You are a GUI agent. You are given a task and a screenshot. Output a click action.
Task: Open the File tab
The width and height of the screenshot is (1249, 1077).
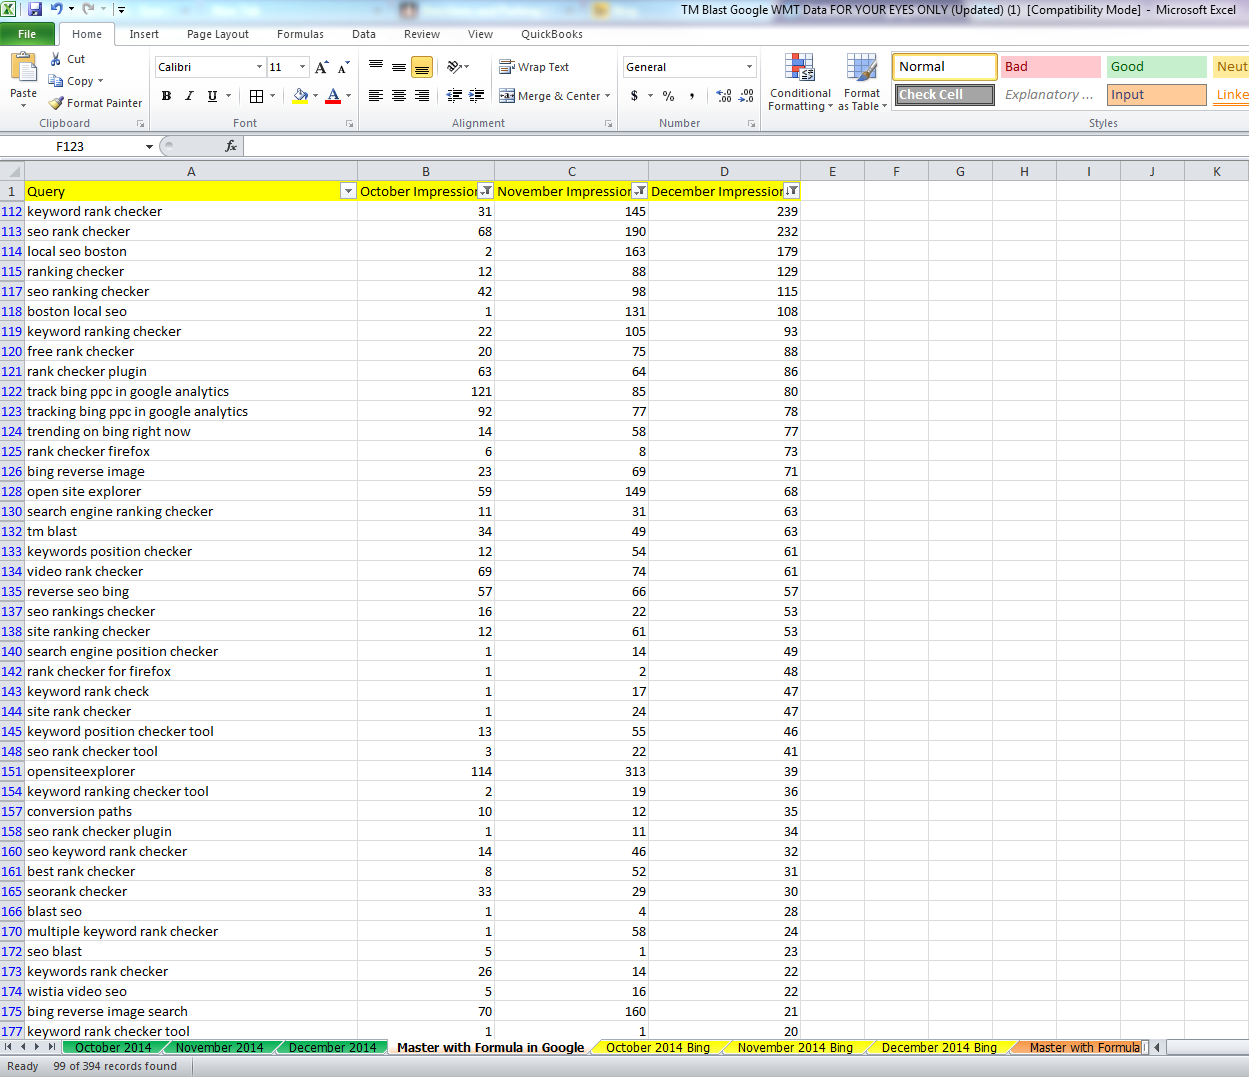point(27,34)
